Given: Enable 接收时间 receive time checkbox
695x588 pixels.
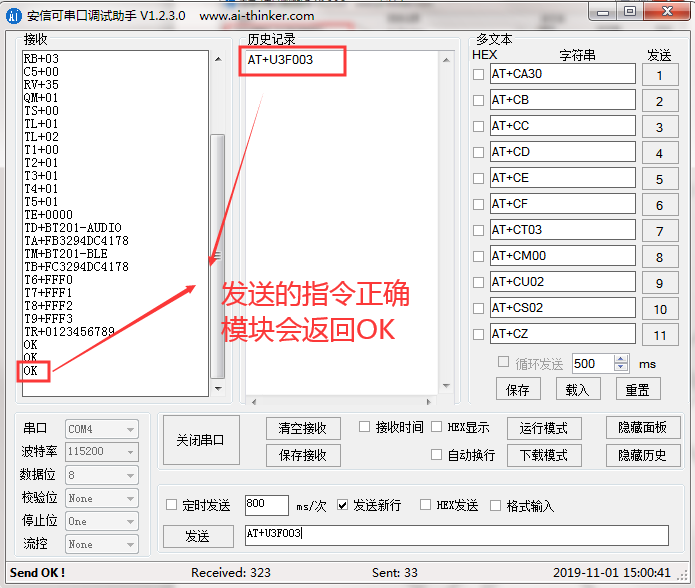Looking at the screenshot, I should (364, 427).
